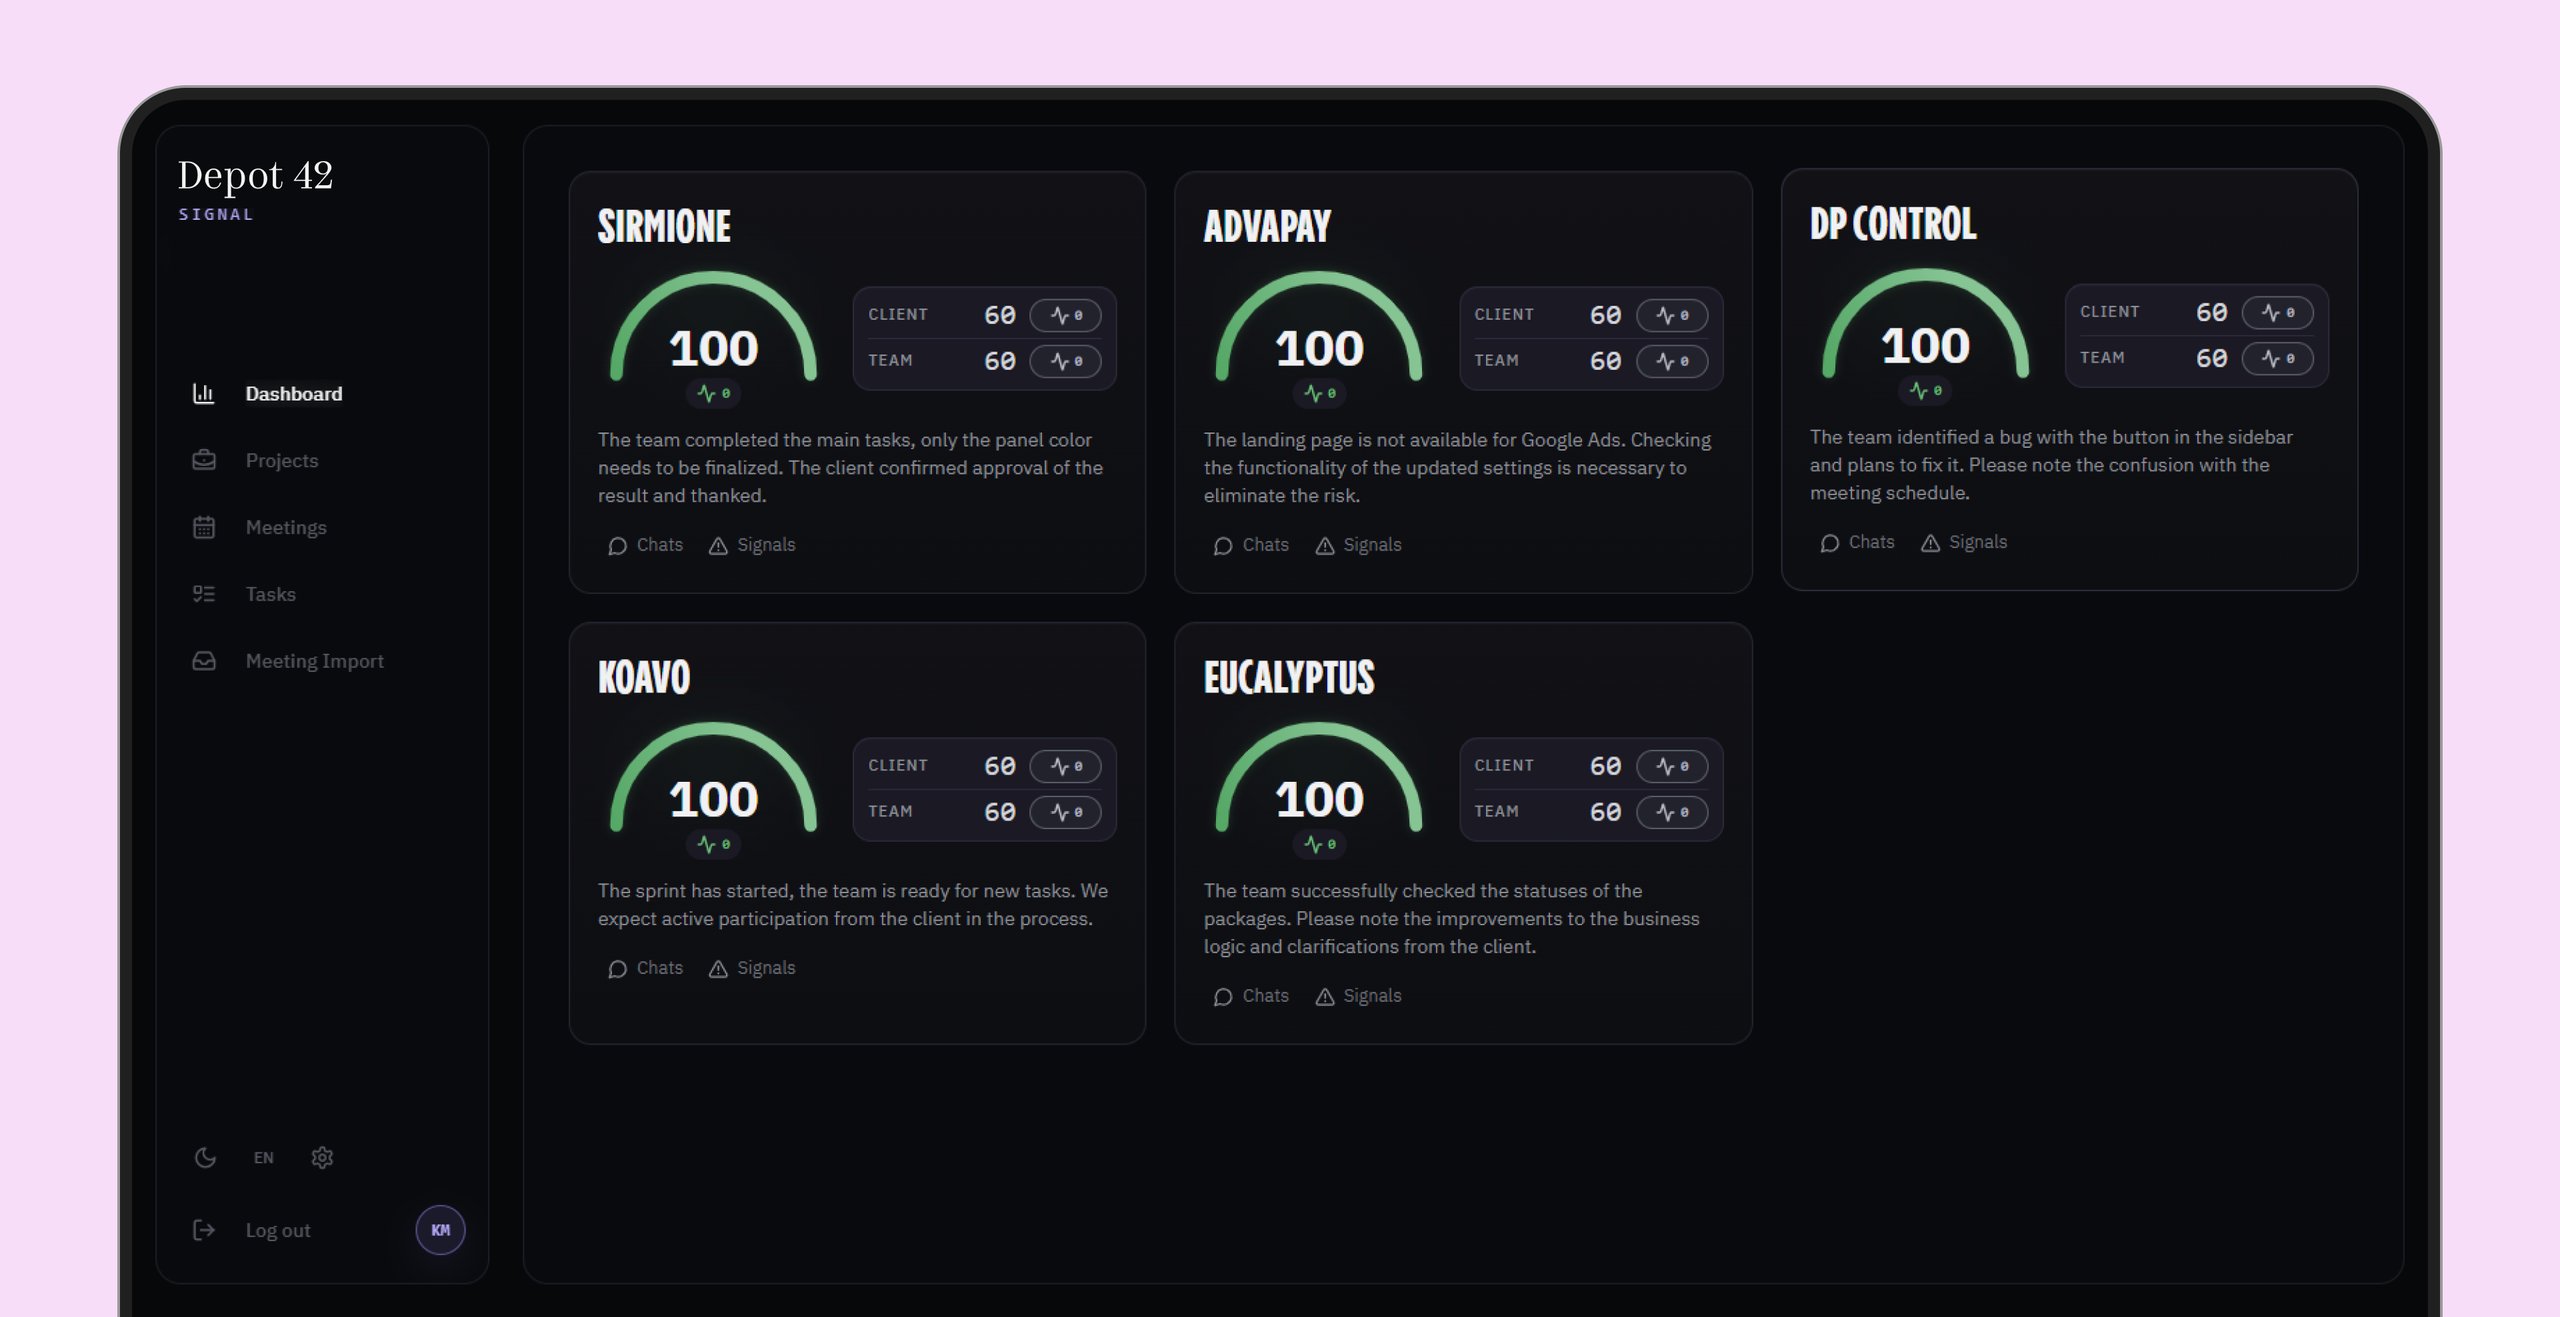Select Tasks in the sidebar
The height and width of the screenshot is (1317, 2560).
(271, 595)
